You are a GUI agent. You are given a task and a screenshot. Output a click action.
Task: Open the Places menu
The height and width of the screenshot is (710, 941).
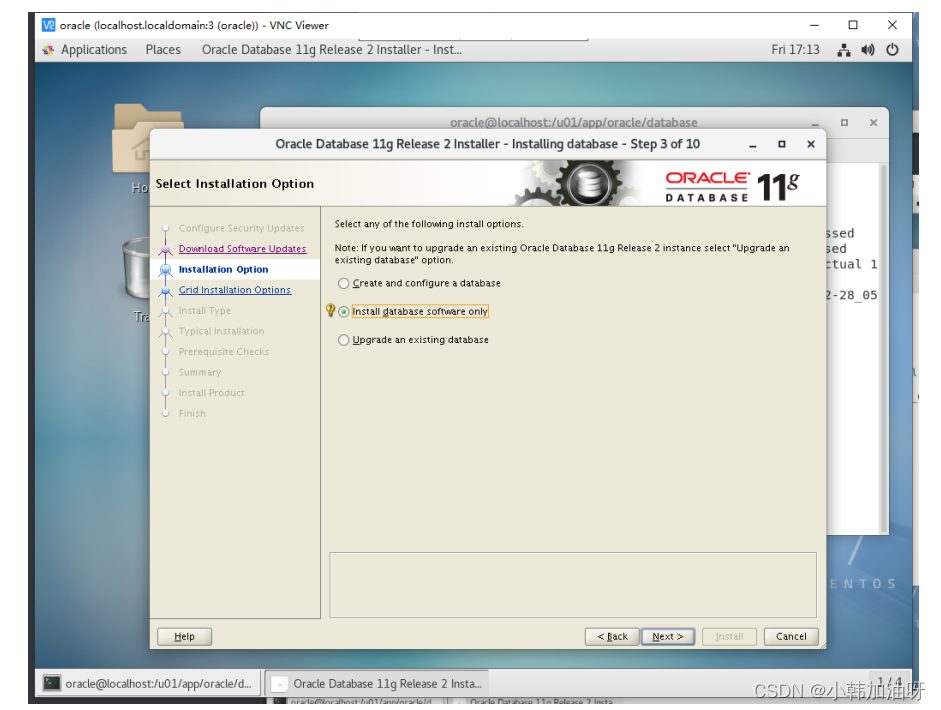click(163, 50)
